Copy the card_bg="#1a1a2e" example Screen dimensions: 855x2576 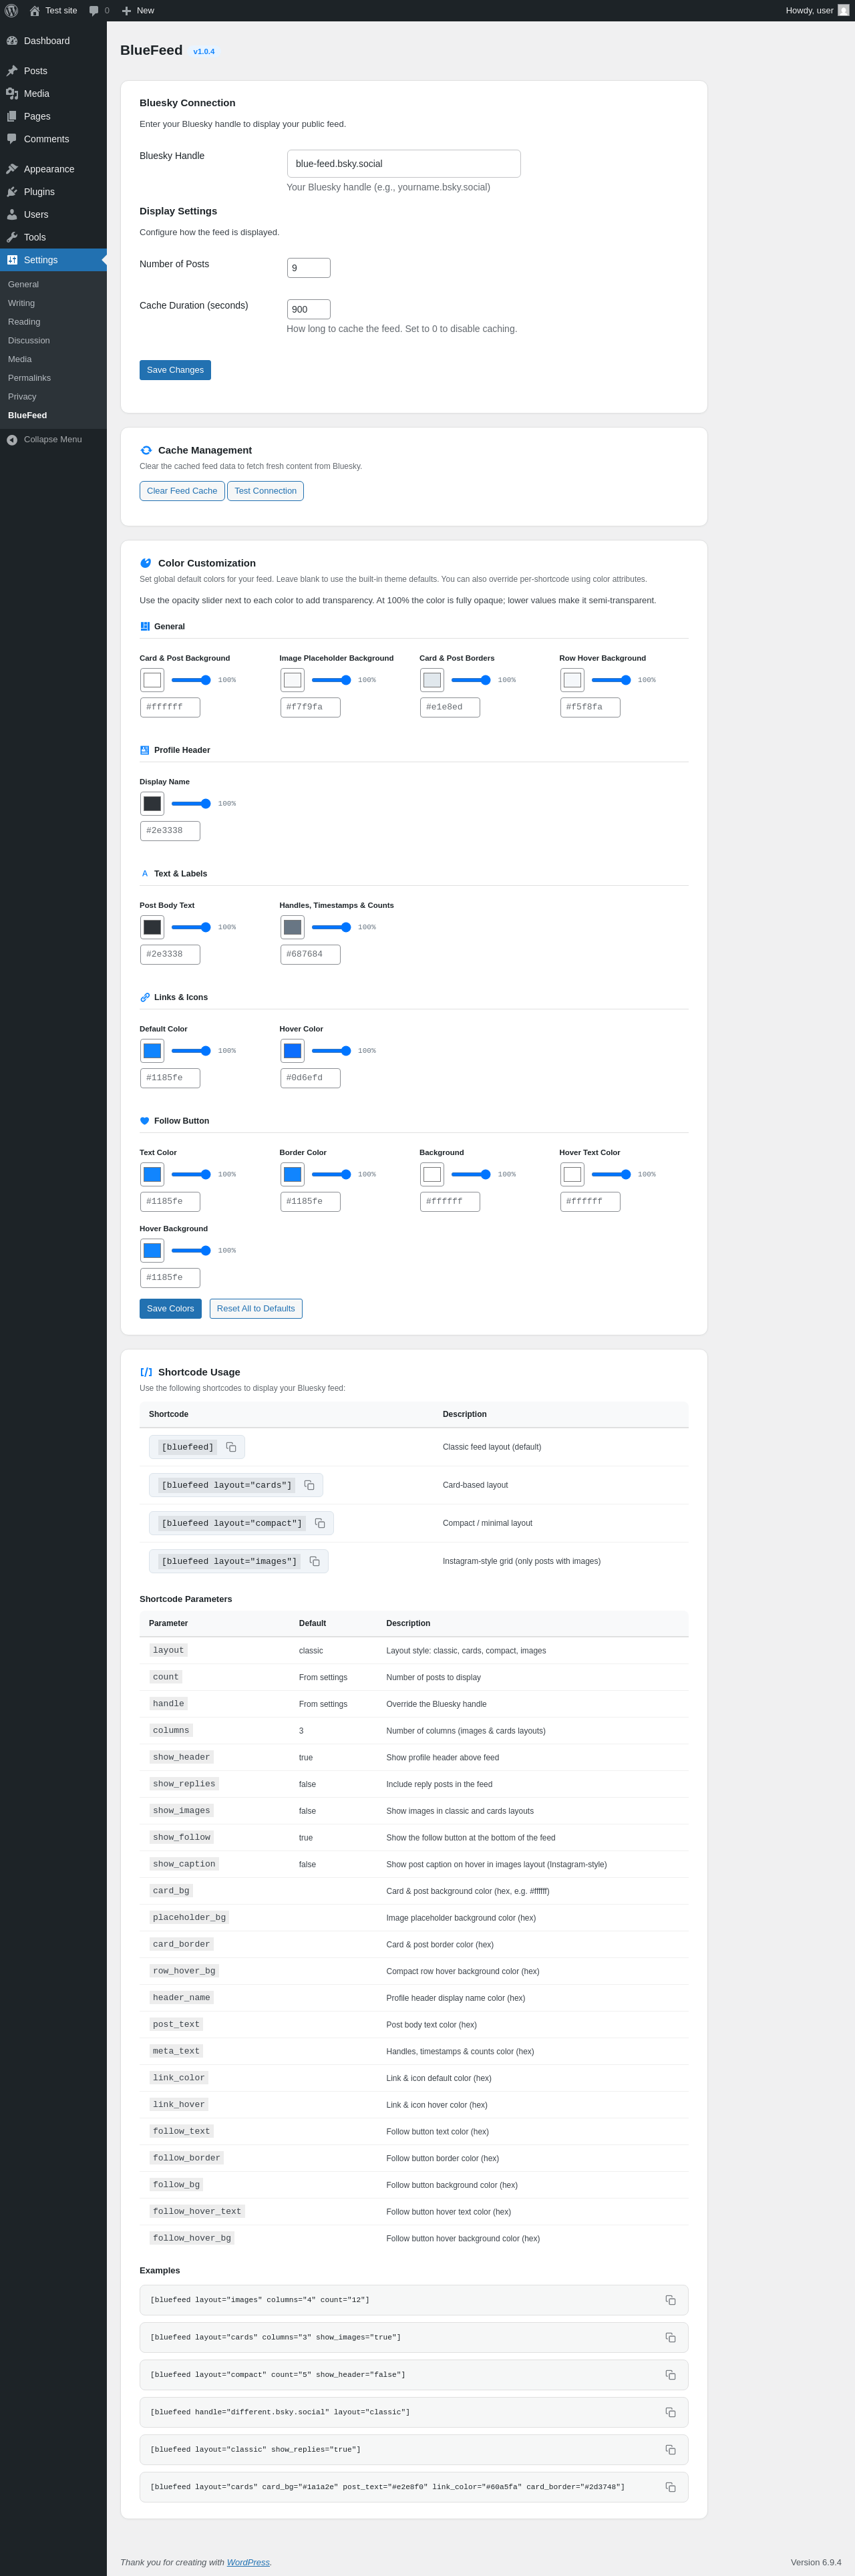(670, 2487)
